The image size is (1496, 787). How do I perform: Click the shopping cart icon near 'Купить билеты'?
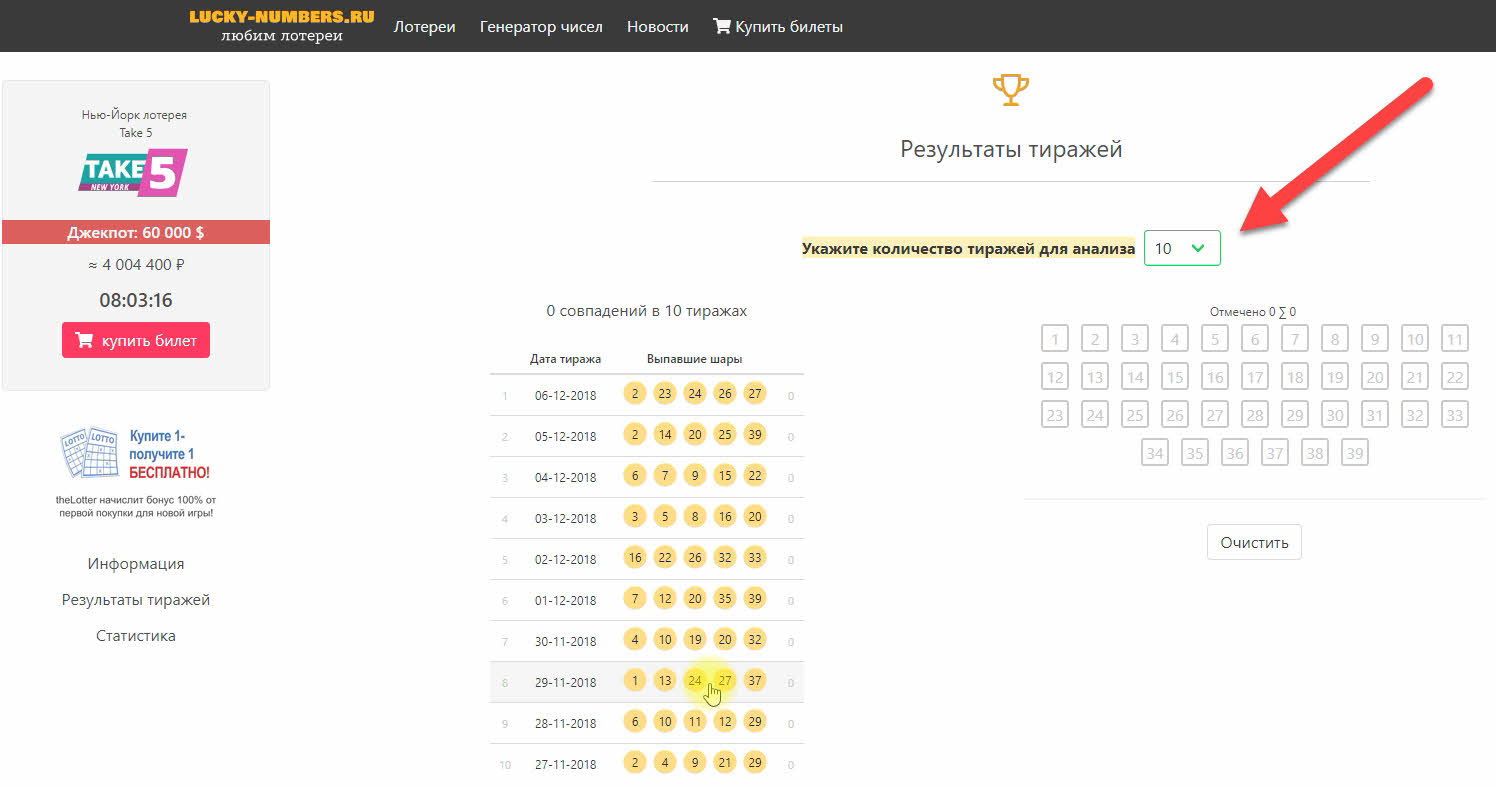point(720,26)
